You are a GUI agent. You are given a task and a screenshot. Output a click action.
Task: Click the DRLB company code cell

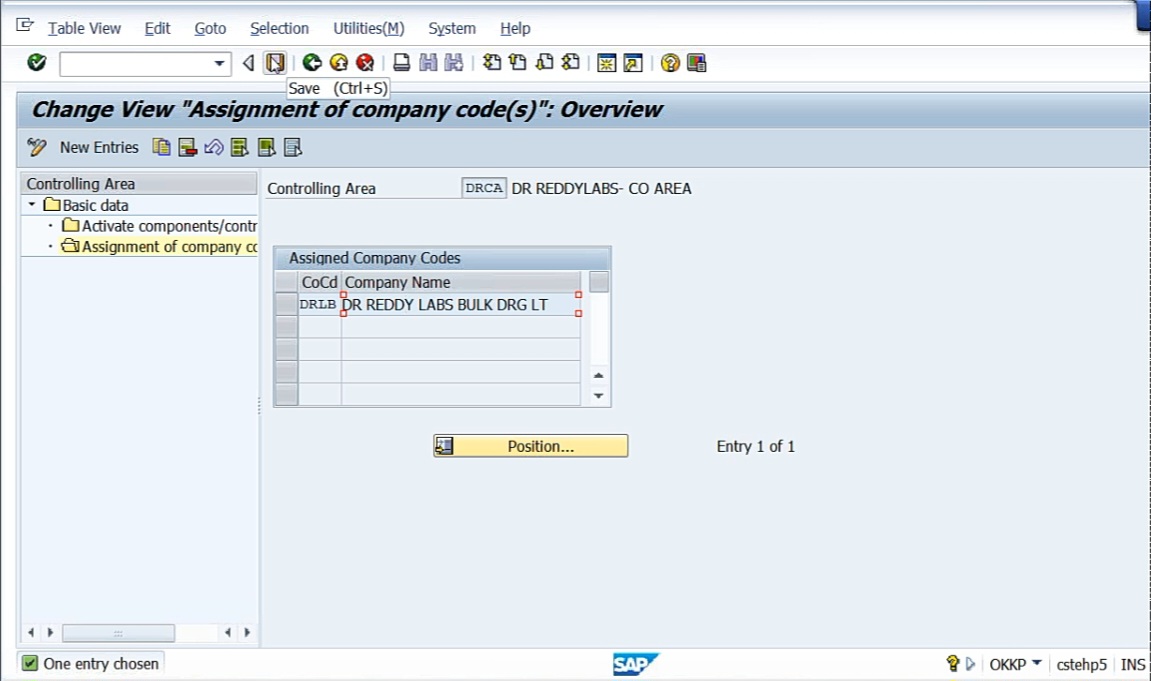[319, 305]
